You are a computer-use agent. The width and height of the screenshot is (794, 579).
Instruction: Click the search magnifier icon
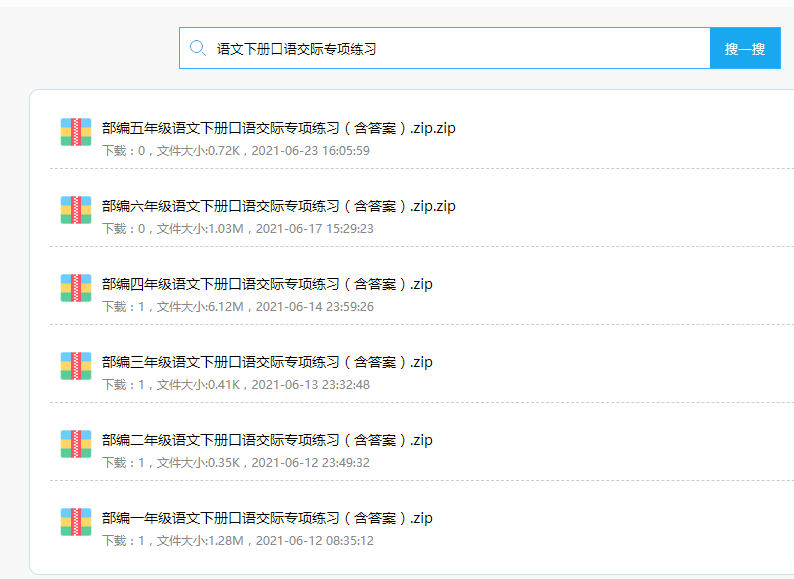(197, 48)
